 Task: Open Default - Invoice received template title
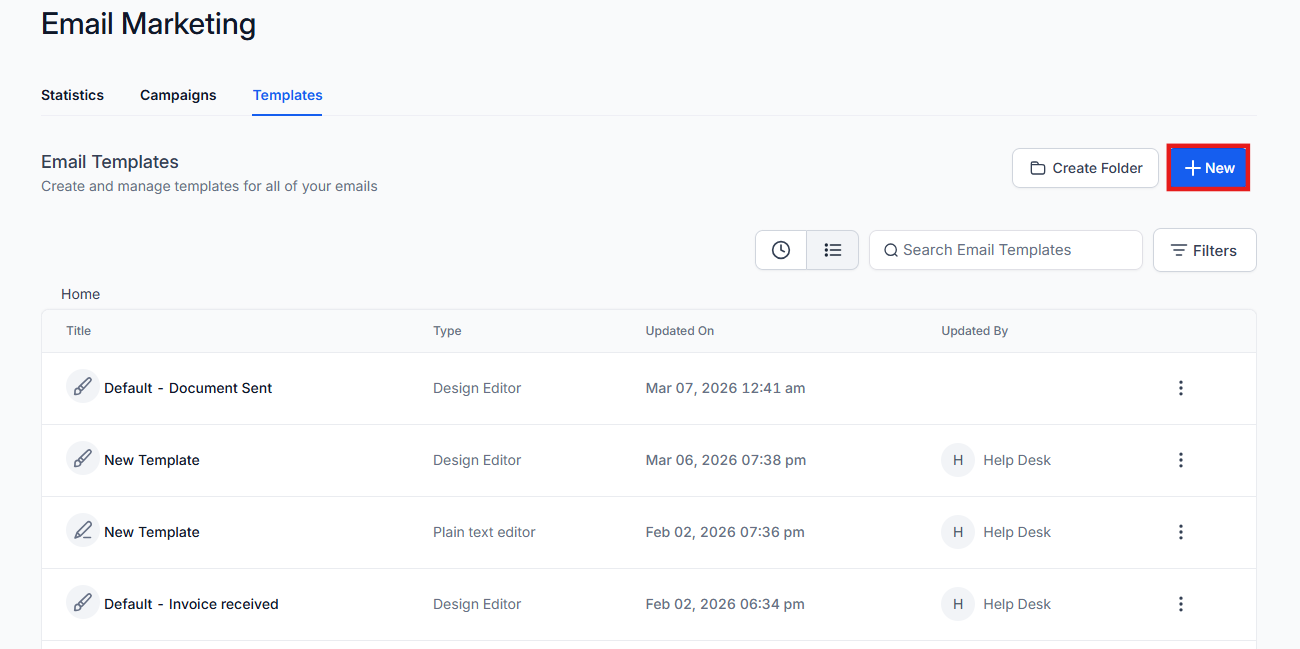point(191,604)
